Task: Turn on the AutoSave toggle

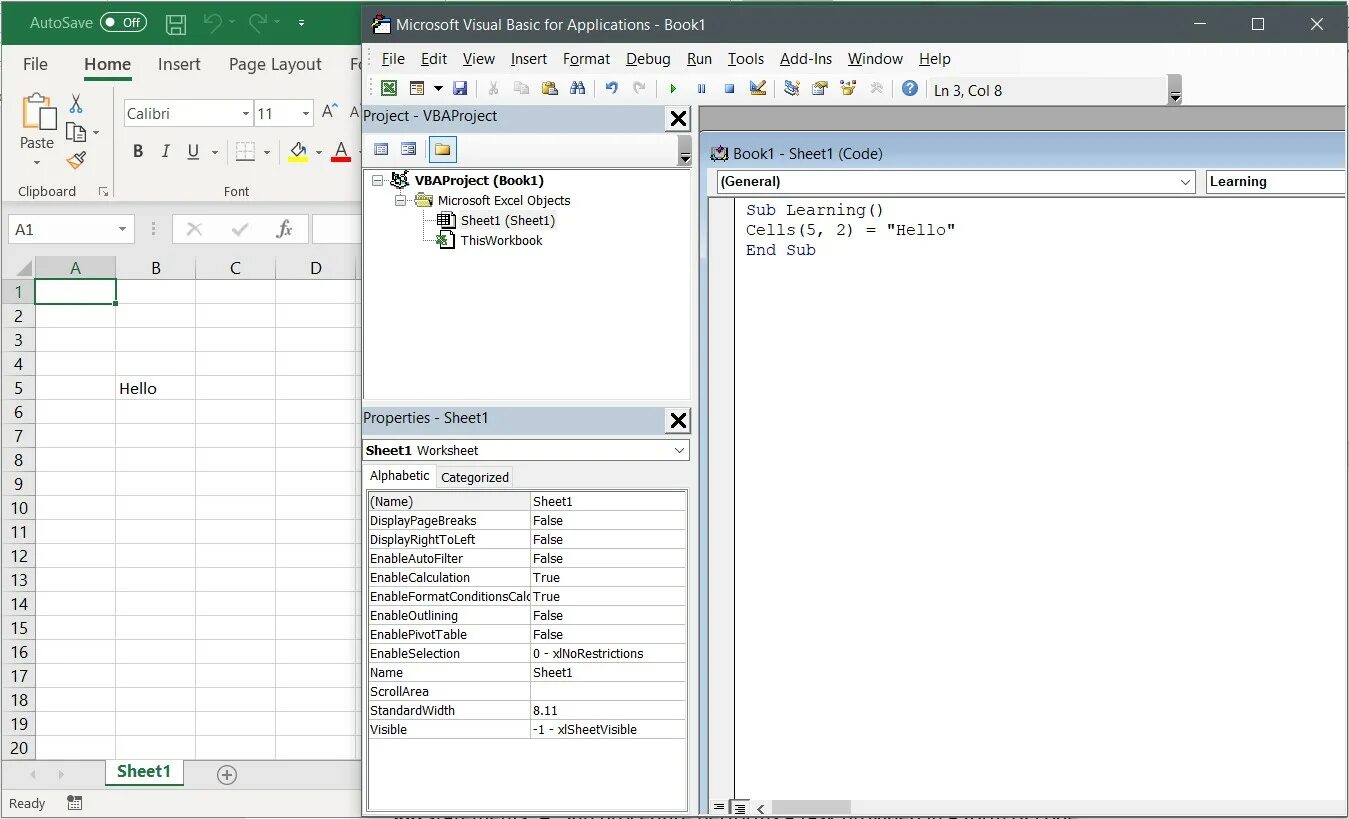Action: 123,23
